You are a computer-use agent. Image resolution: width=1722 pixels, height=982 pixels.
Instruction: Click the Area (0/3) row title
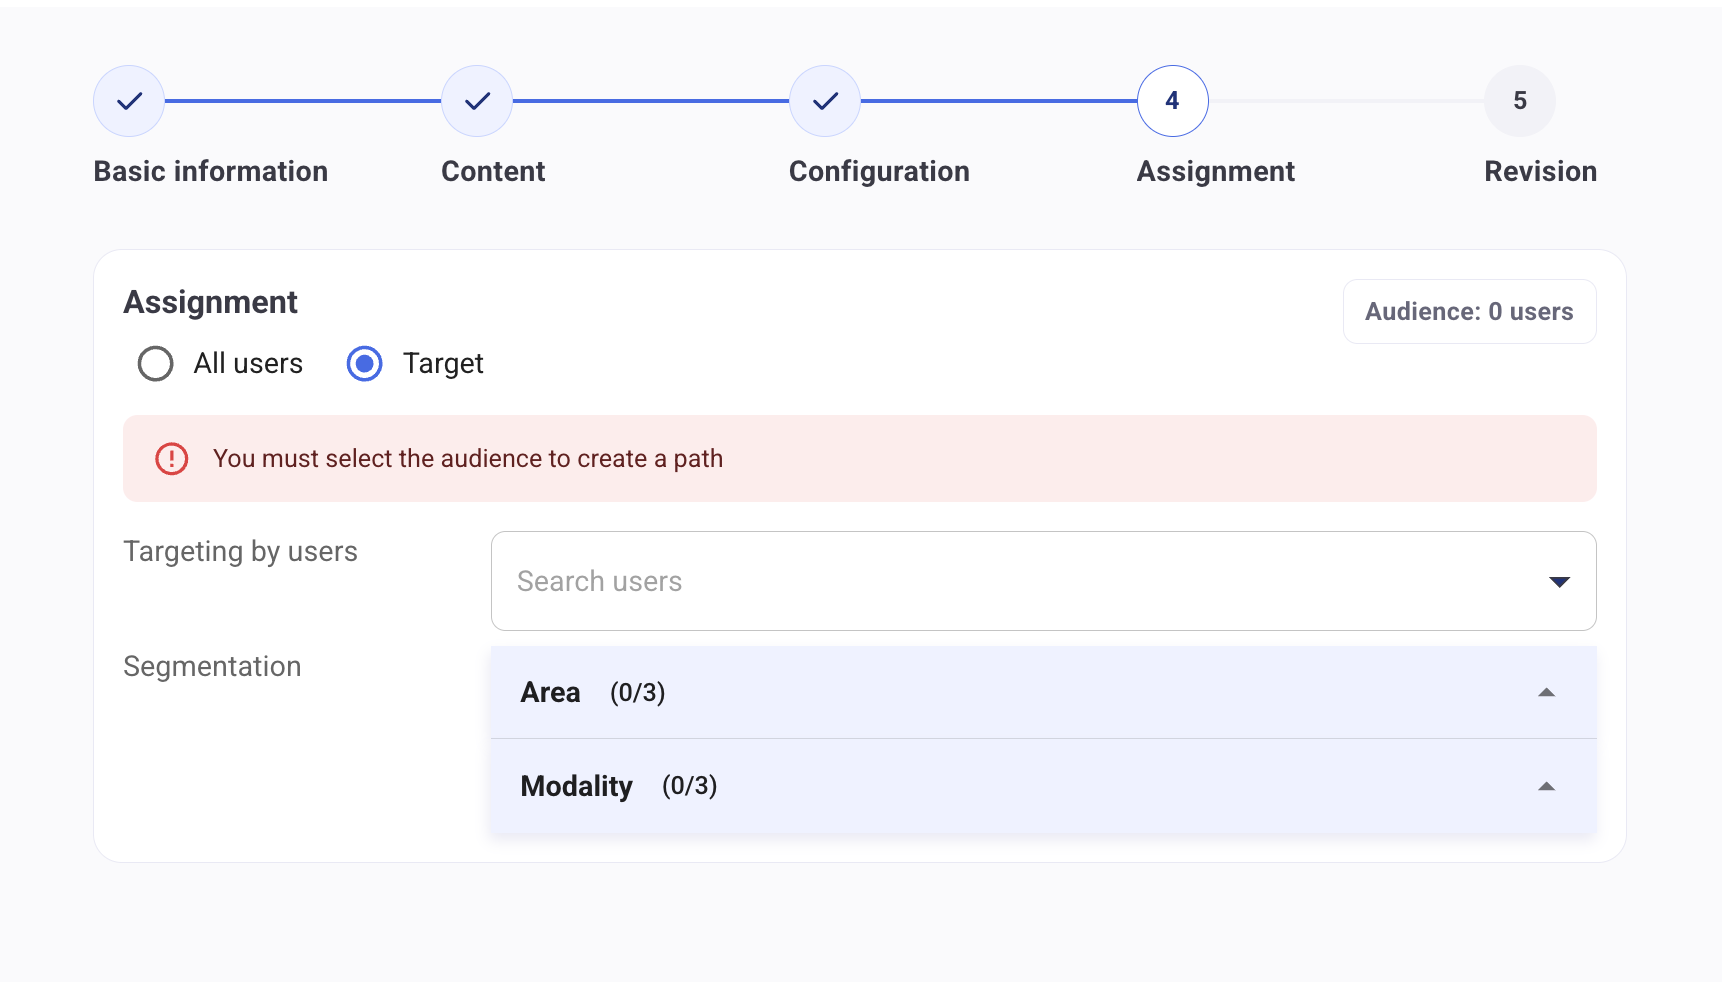tap(592, 693)
